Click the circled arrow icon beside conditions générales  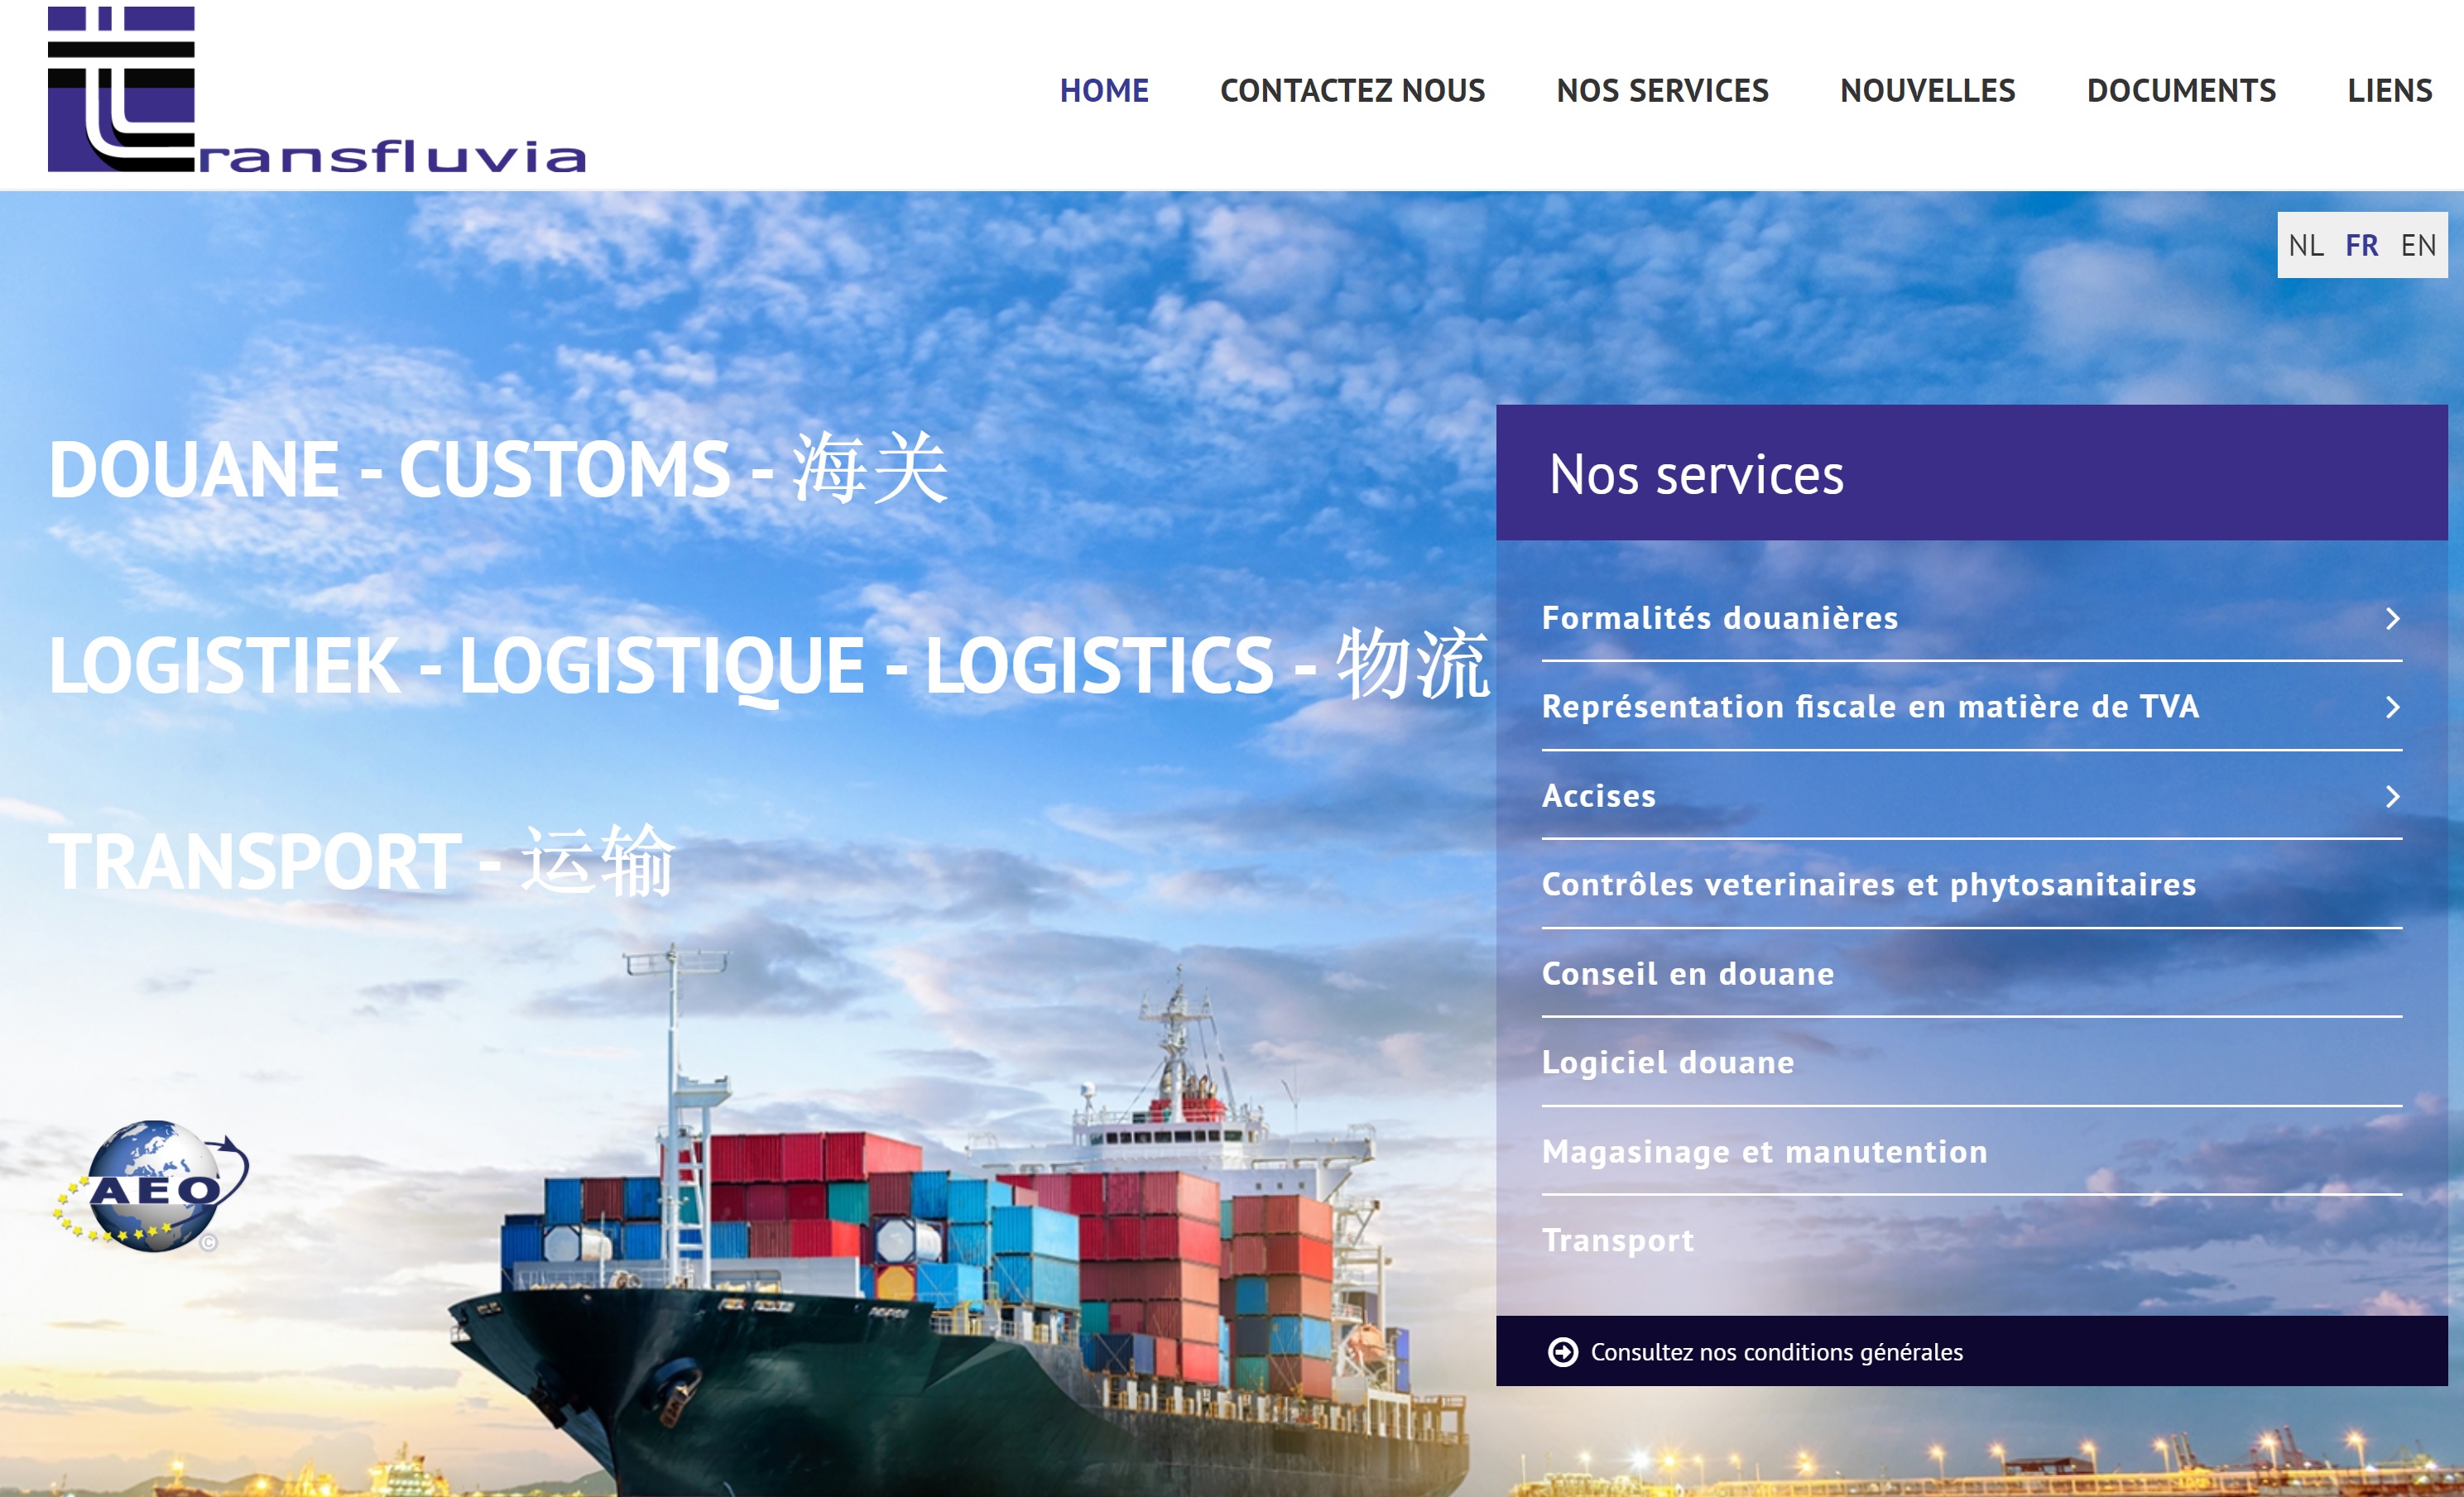[1562, 1352]
